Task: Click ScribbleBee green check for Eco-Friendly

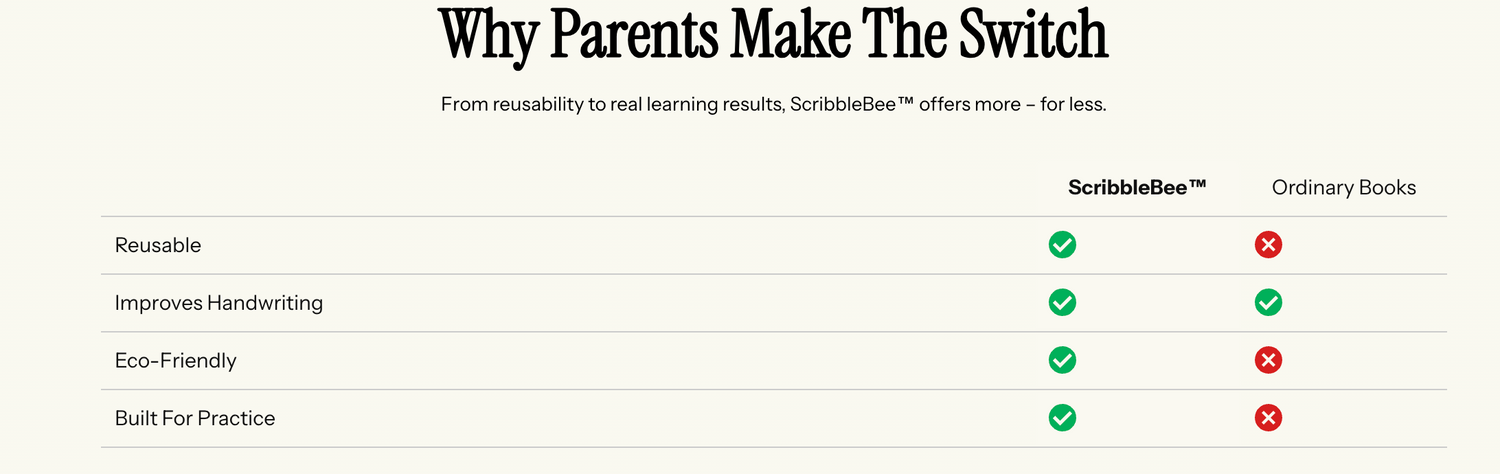Action: pos(1062,360)
